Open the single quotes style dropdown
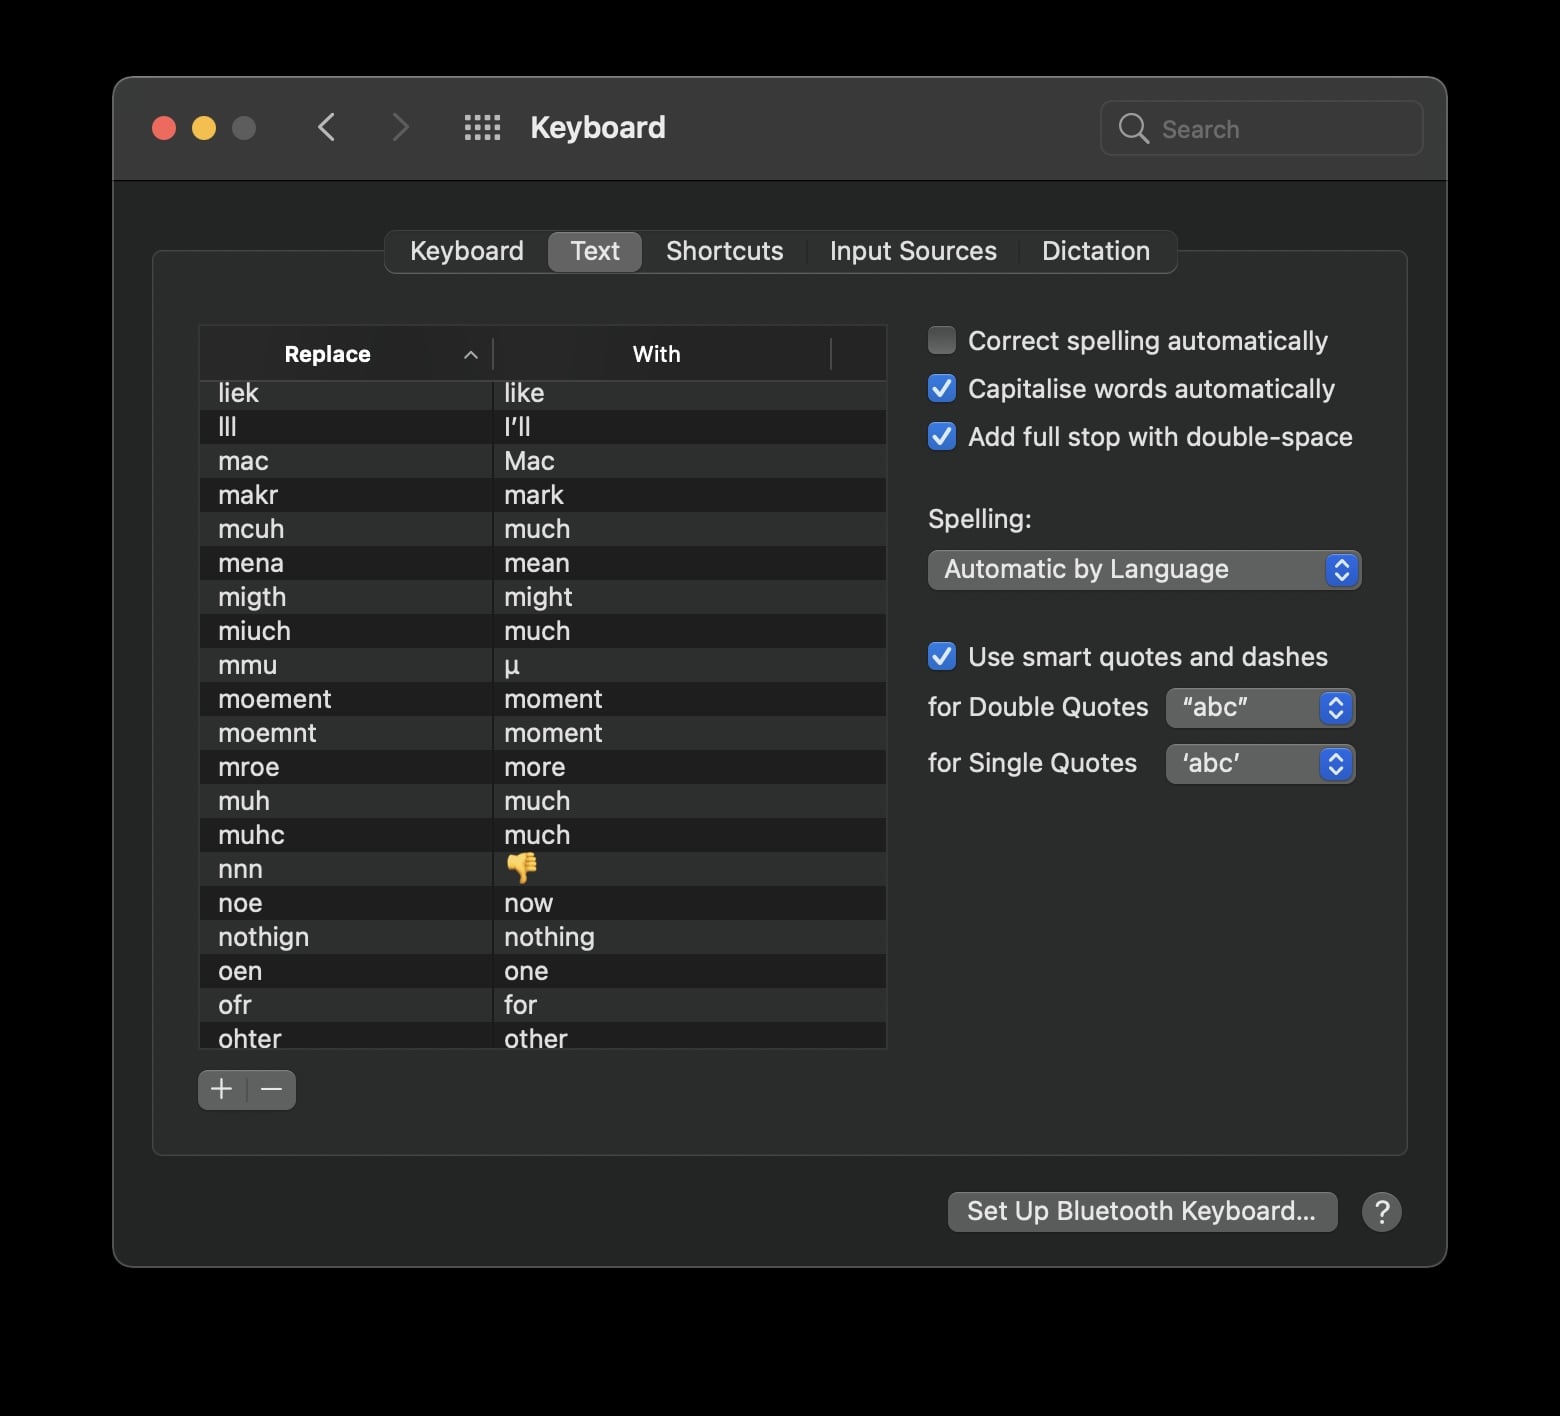Screen dimensions: 1560x1416 pyautogui.click(x=1259, y=764)
